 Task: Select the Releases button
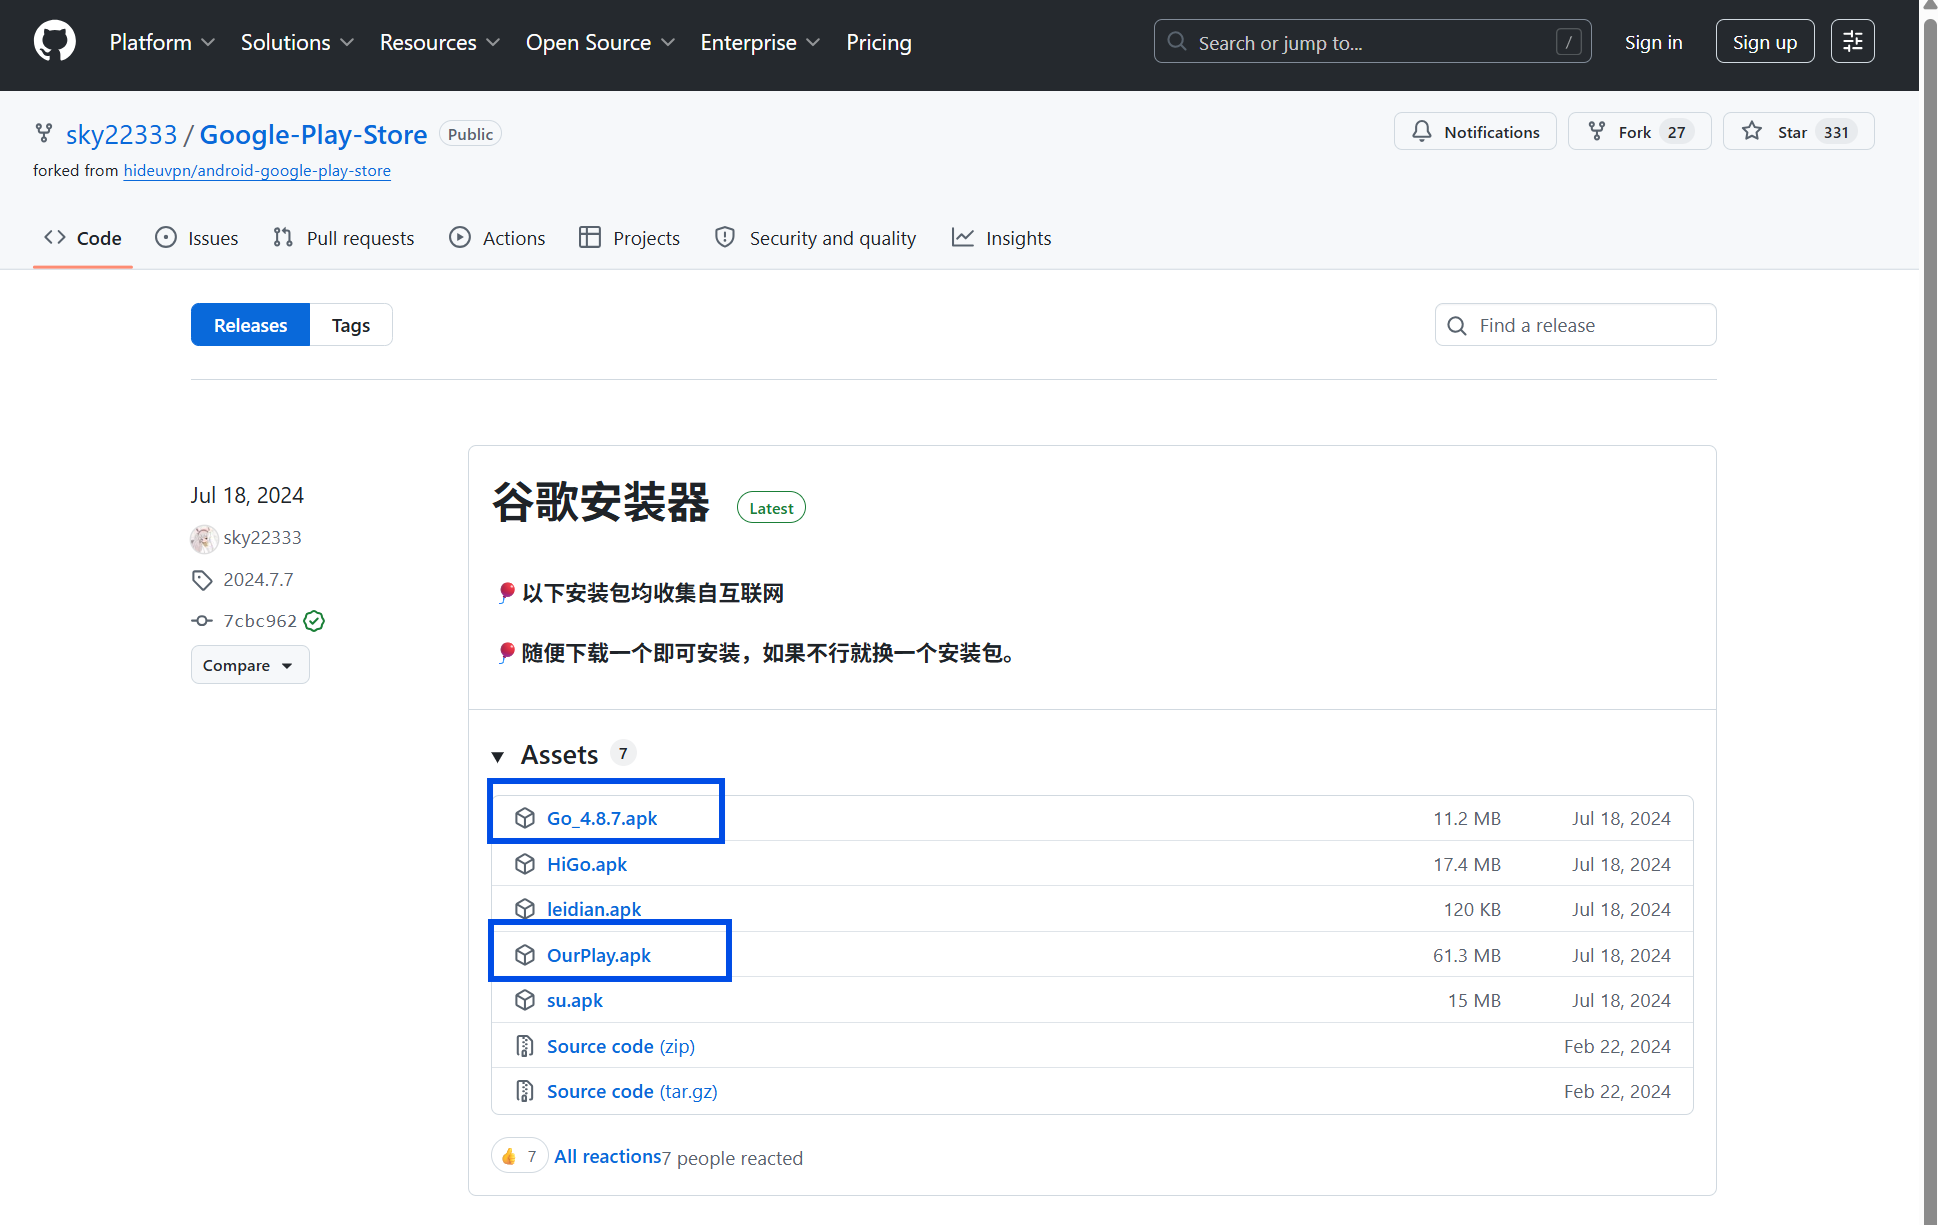pyautogui.click(x=250, y=325)
